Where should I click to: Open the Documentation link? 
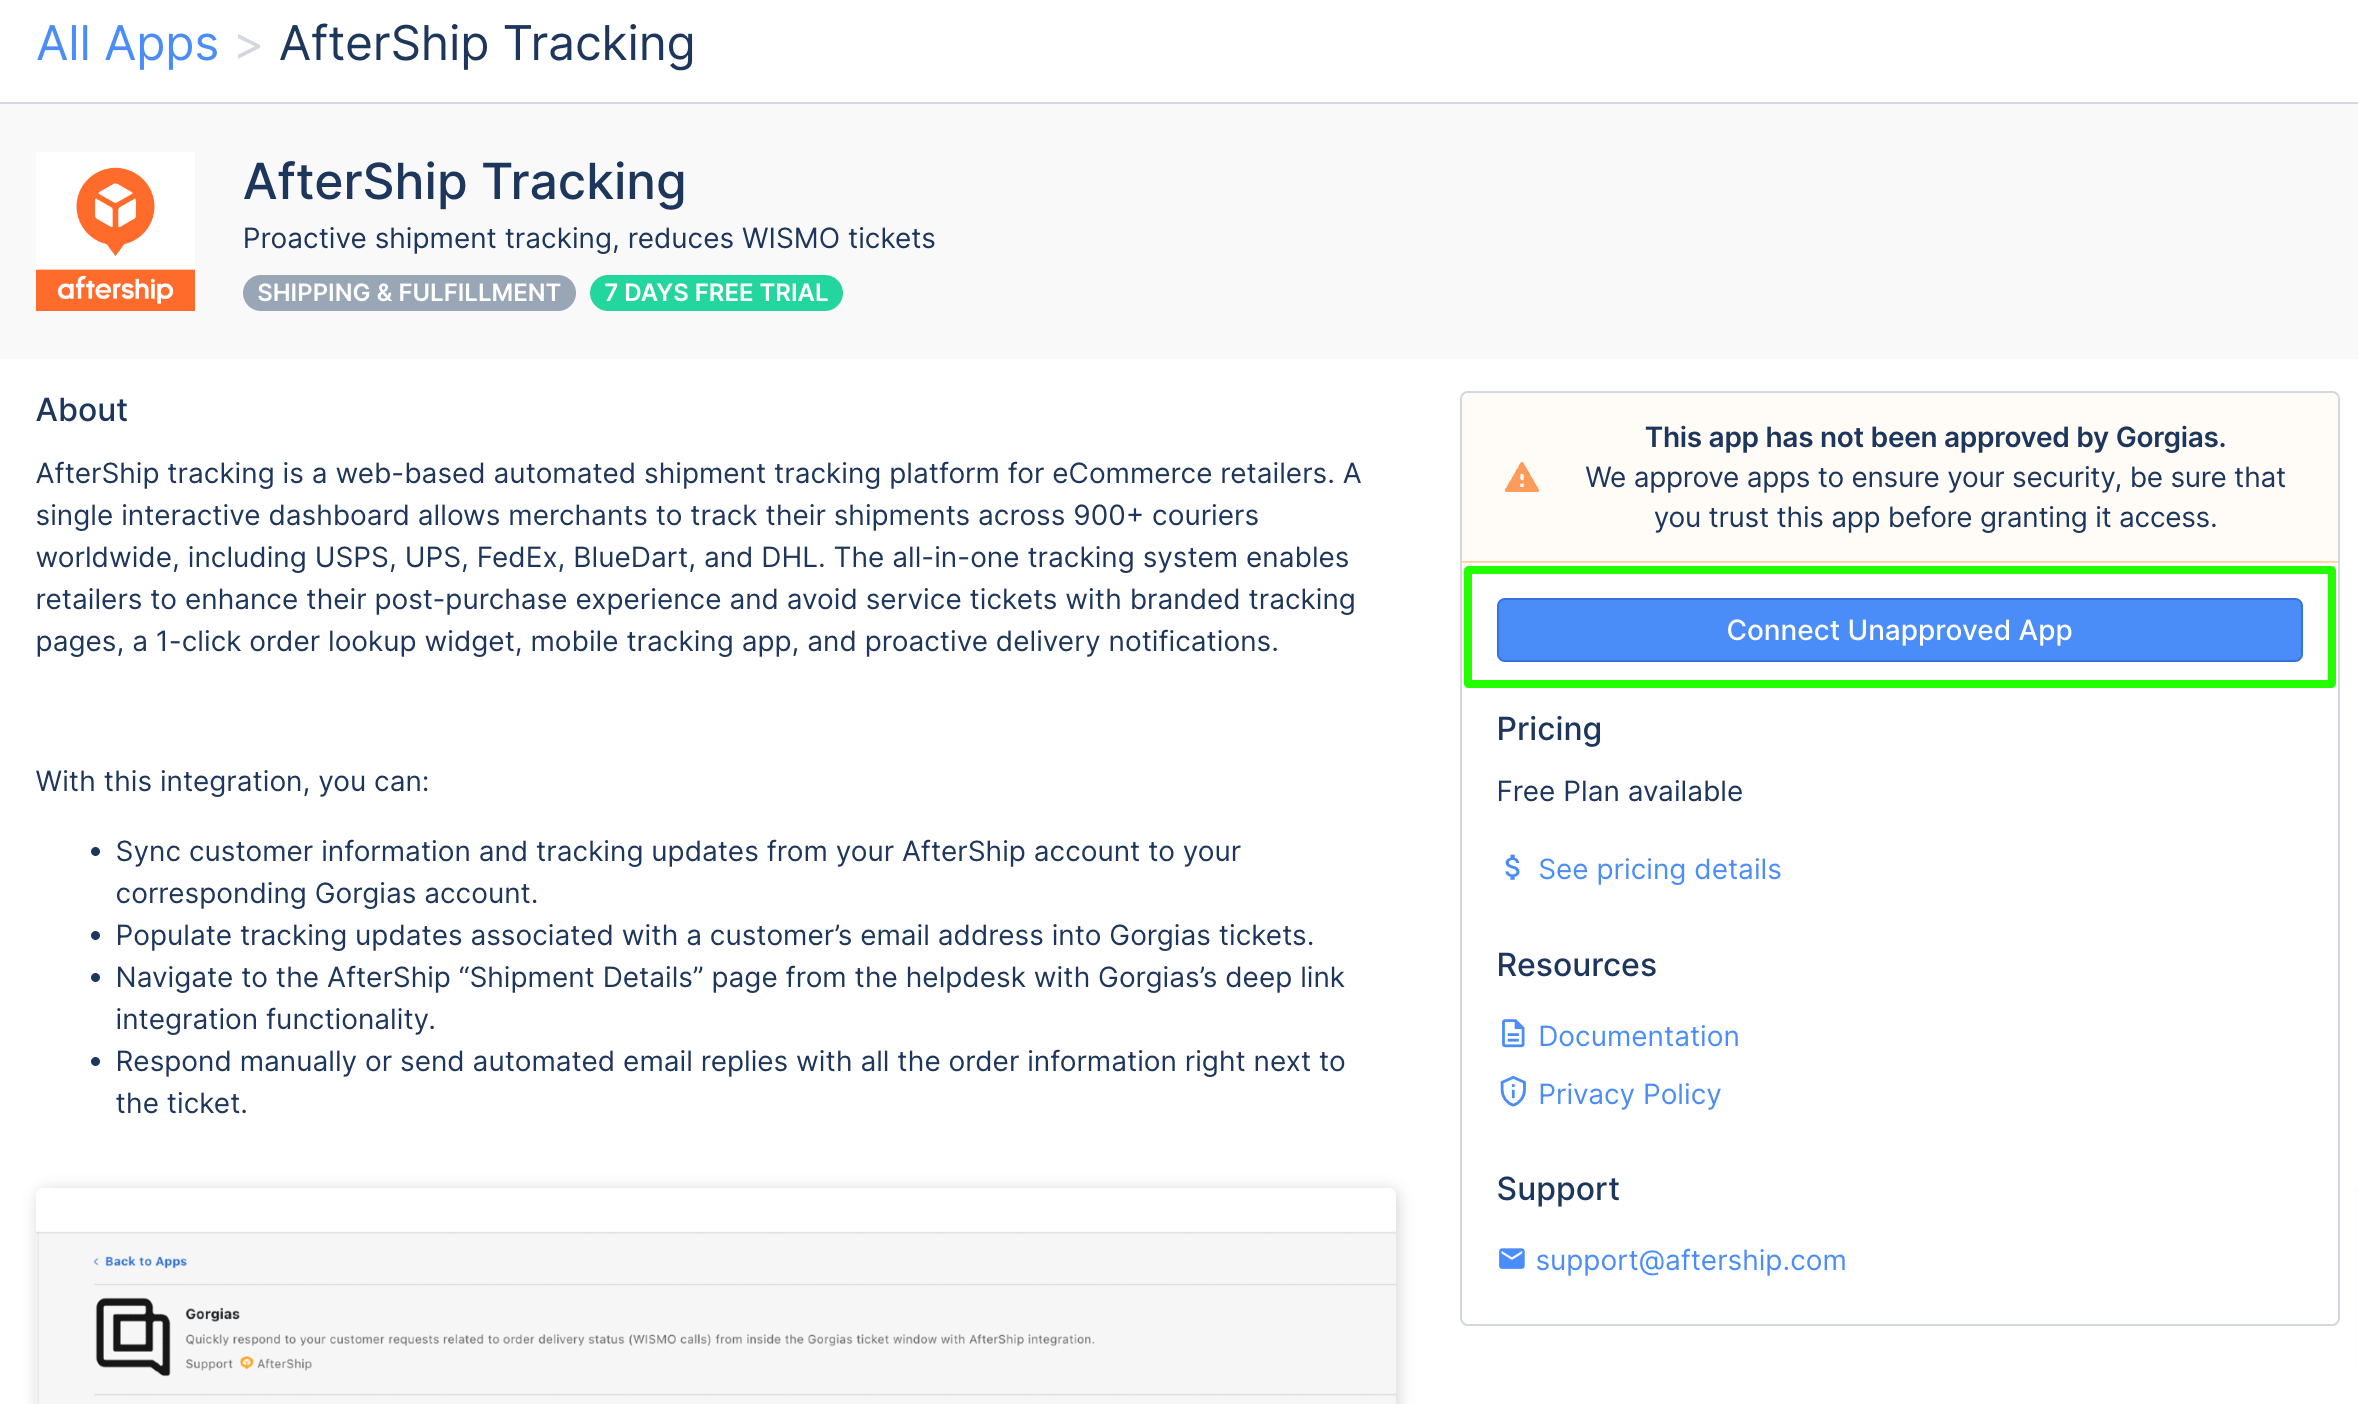tap(1638, 1036)
